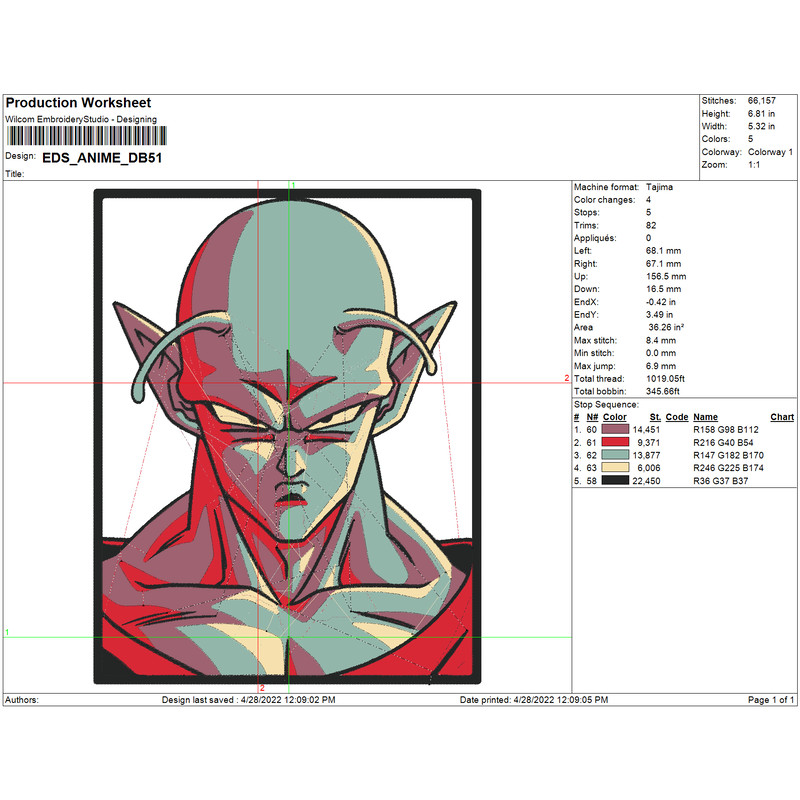
Task: Click the Colorway 1 value
Action: [x=769, y=152]
